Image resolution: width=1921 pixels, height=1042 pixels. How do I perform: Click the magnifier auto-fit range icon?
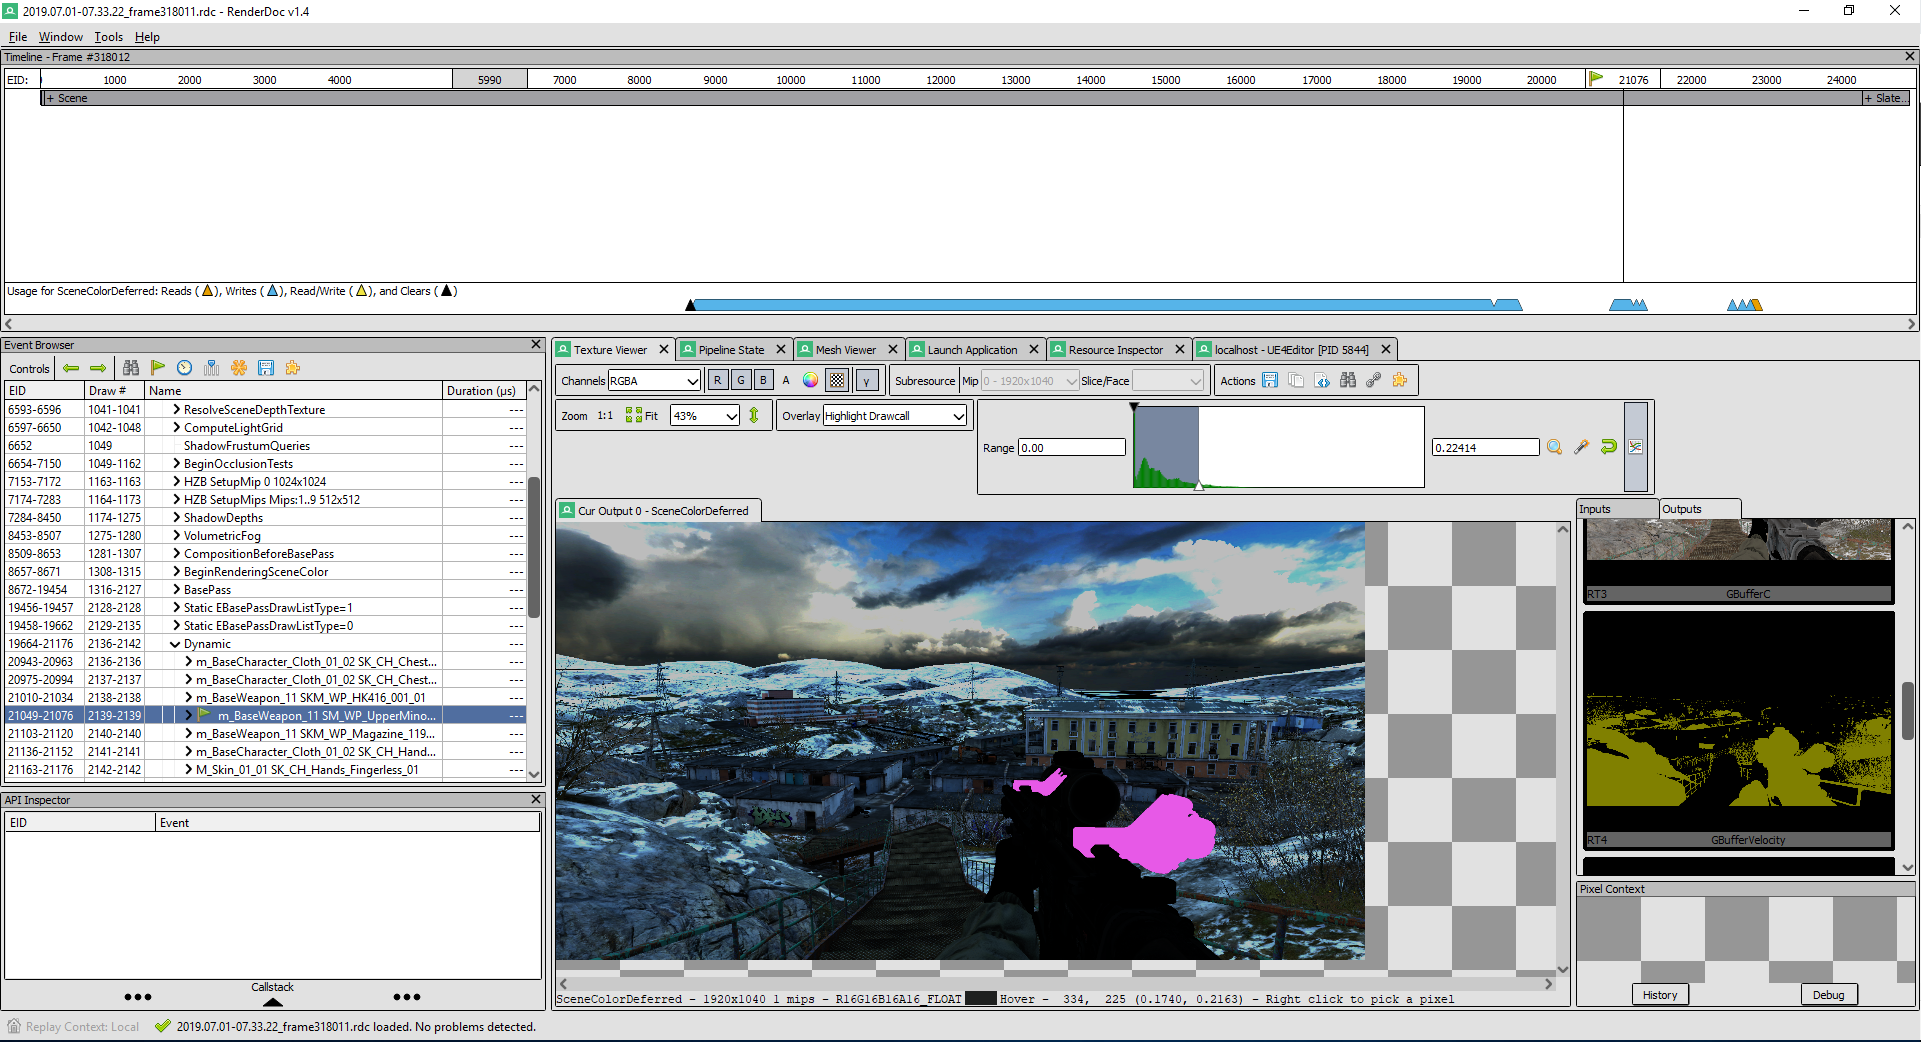click(1554, 447)
